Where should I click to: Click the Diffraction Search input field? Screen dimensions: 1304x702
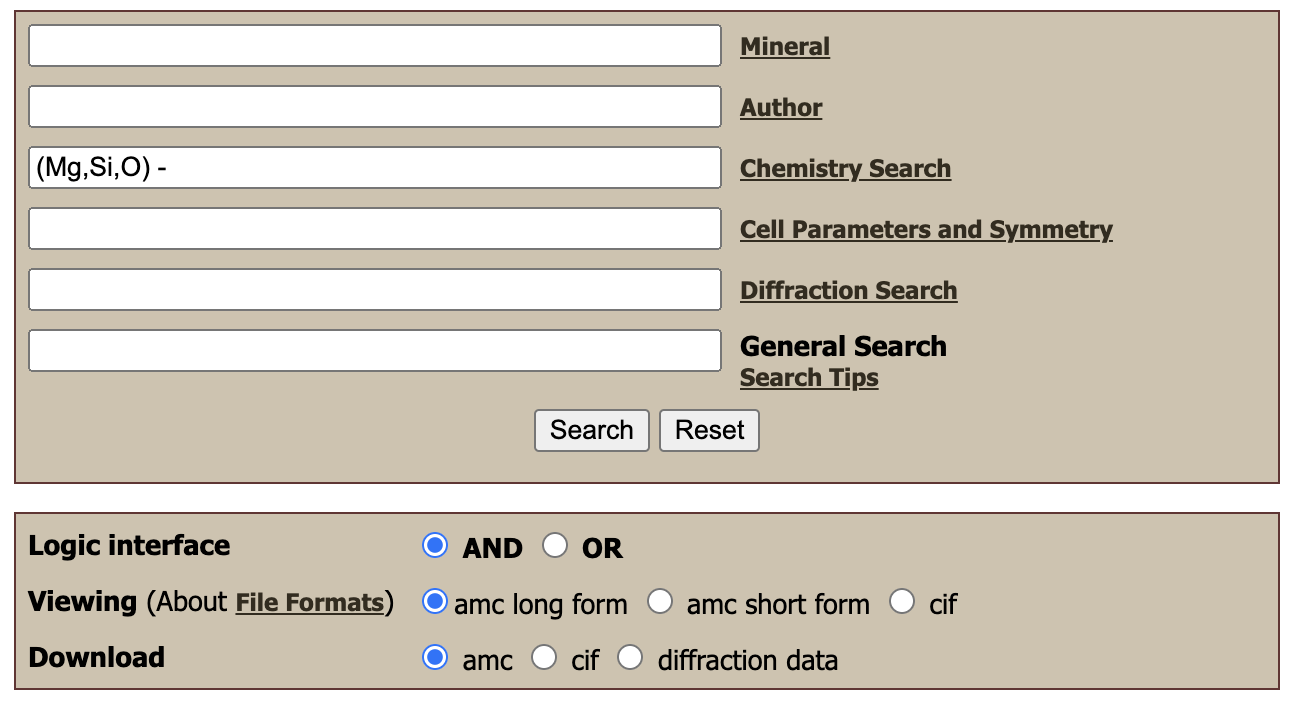point(375,290)
